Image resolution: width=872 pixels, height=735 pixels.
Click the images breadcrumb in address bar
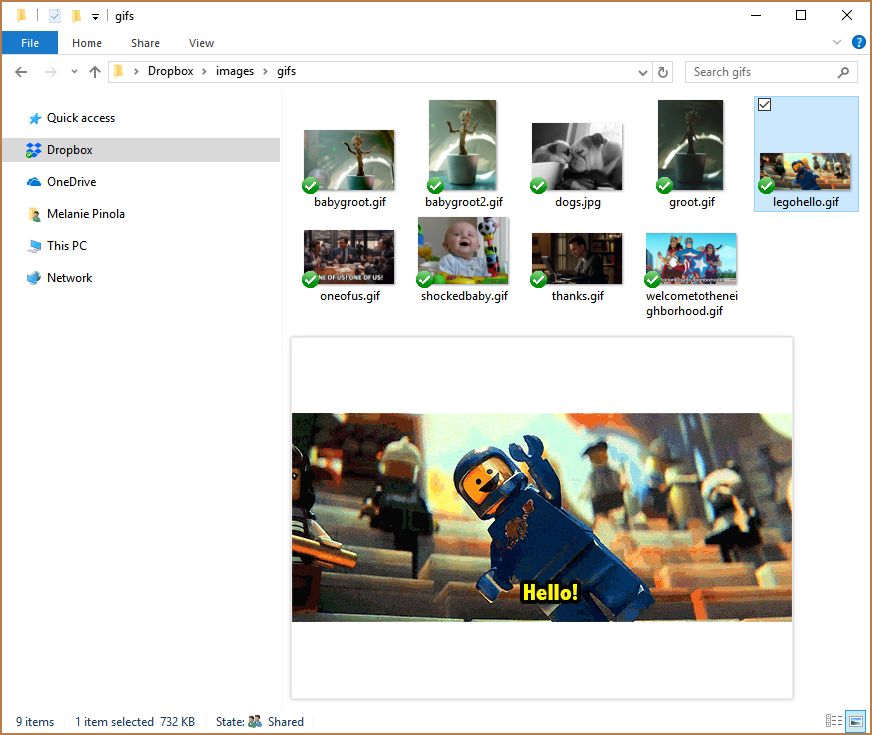tap(235, 72)
